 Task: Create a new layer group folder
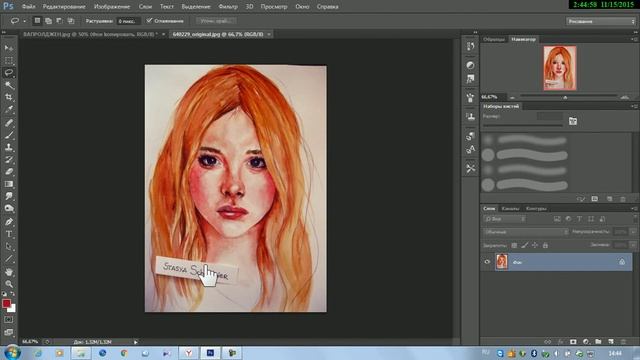coord(598,342)
